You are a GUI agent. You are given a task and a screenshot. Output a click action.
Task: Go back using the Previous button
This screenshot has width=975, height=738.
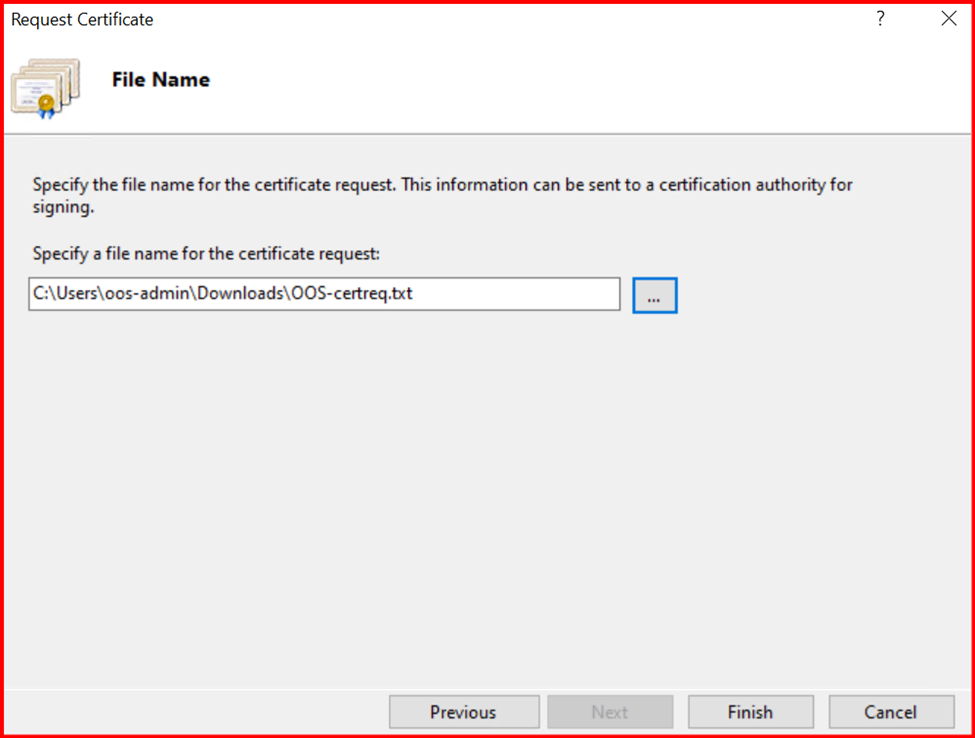click(463, 712)
